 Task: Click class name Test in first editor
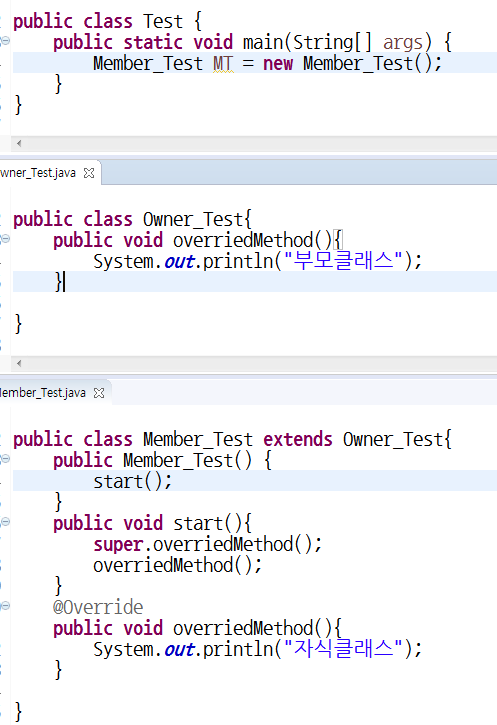click(163, 21)
